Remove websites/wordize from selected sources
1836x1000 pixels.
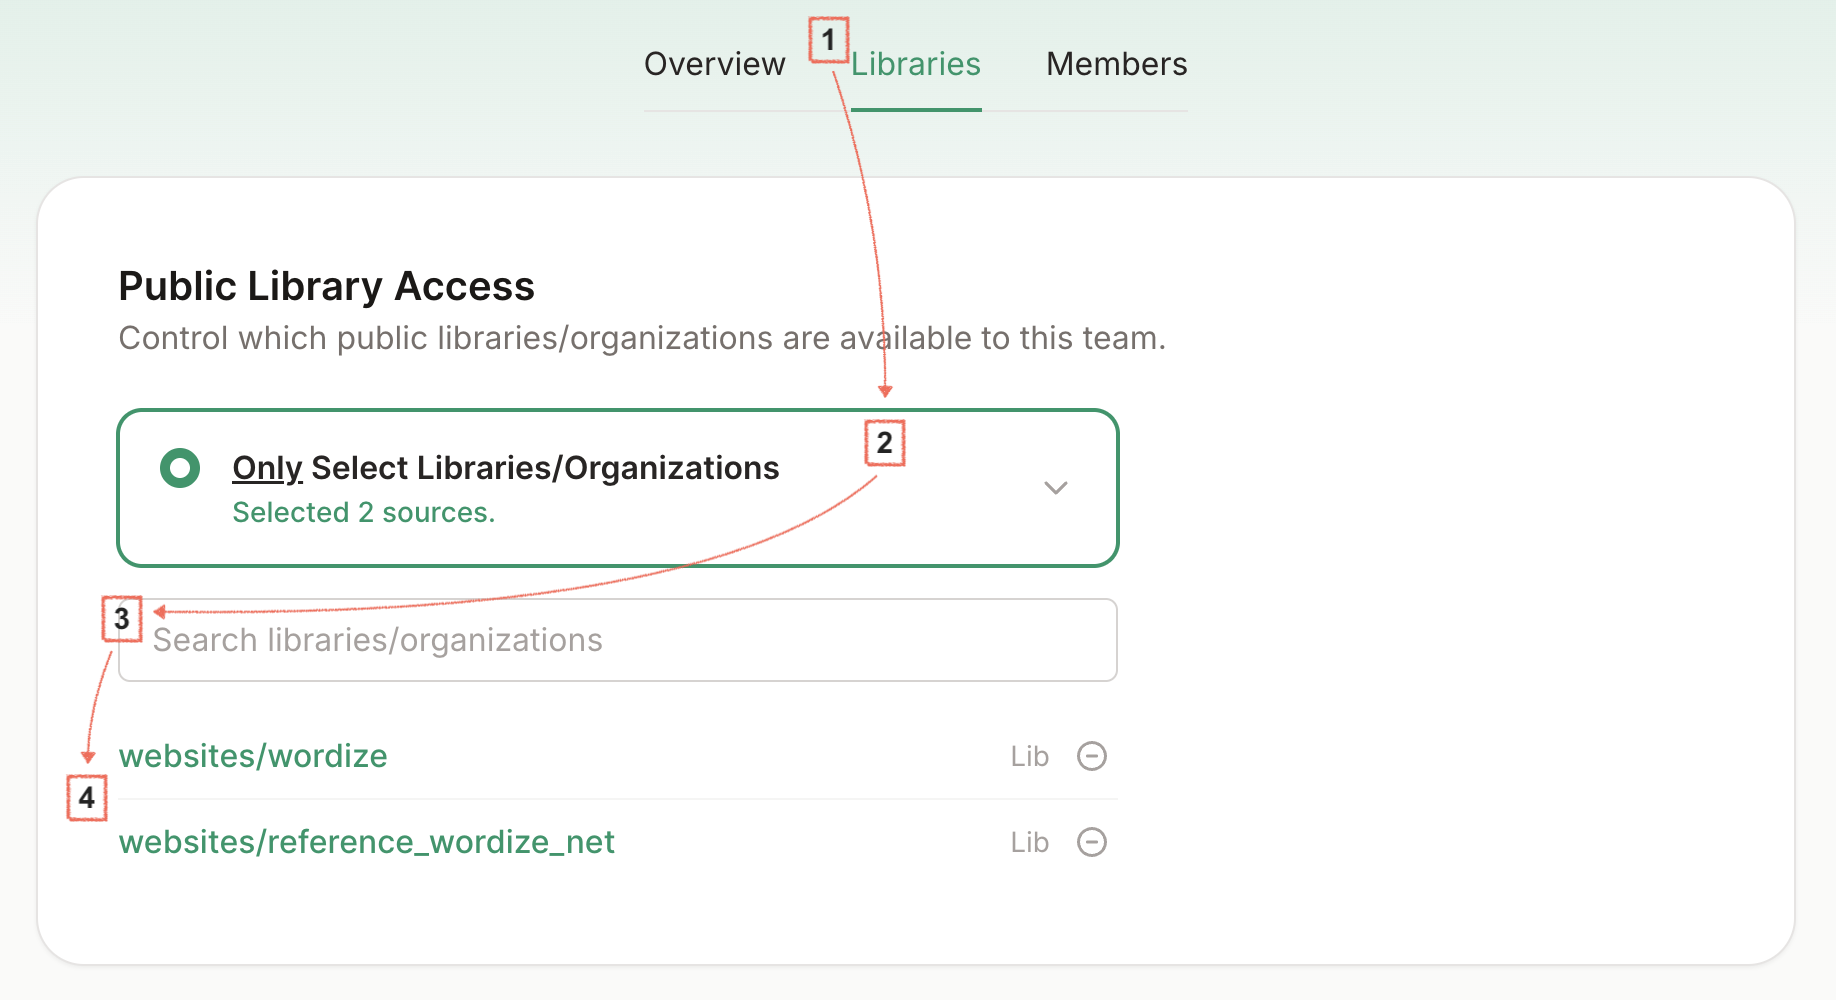click(x=1093, y=756)
